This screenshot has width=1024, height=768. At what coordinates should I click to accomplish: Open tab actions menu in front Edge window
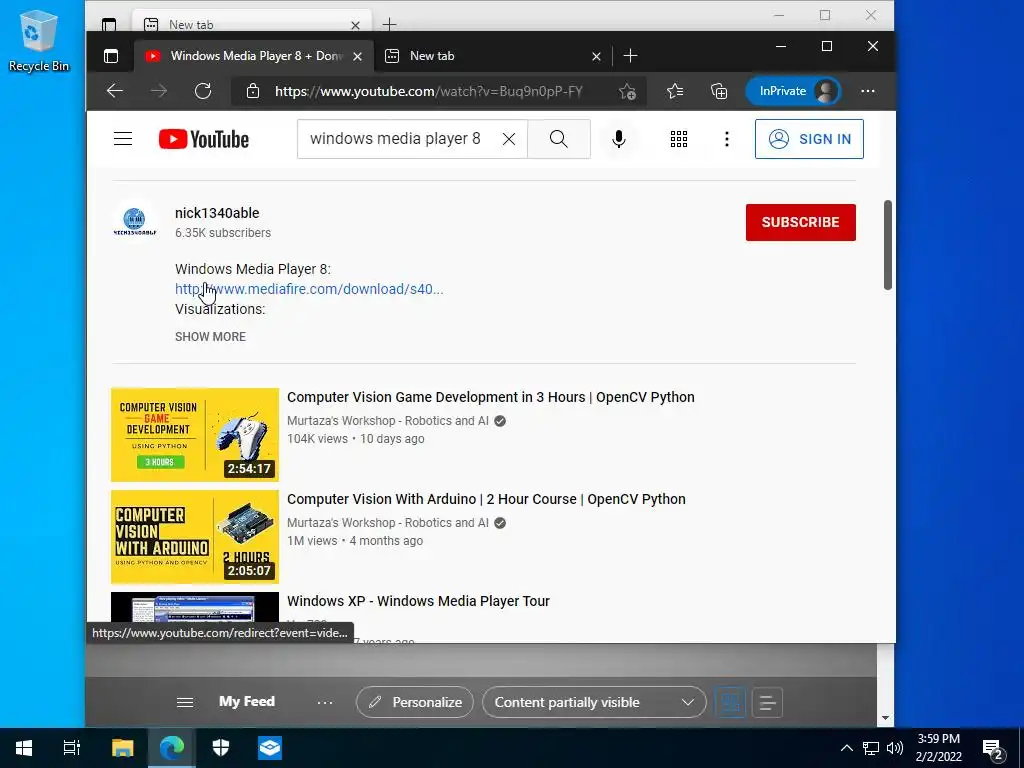111,56
